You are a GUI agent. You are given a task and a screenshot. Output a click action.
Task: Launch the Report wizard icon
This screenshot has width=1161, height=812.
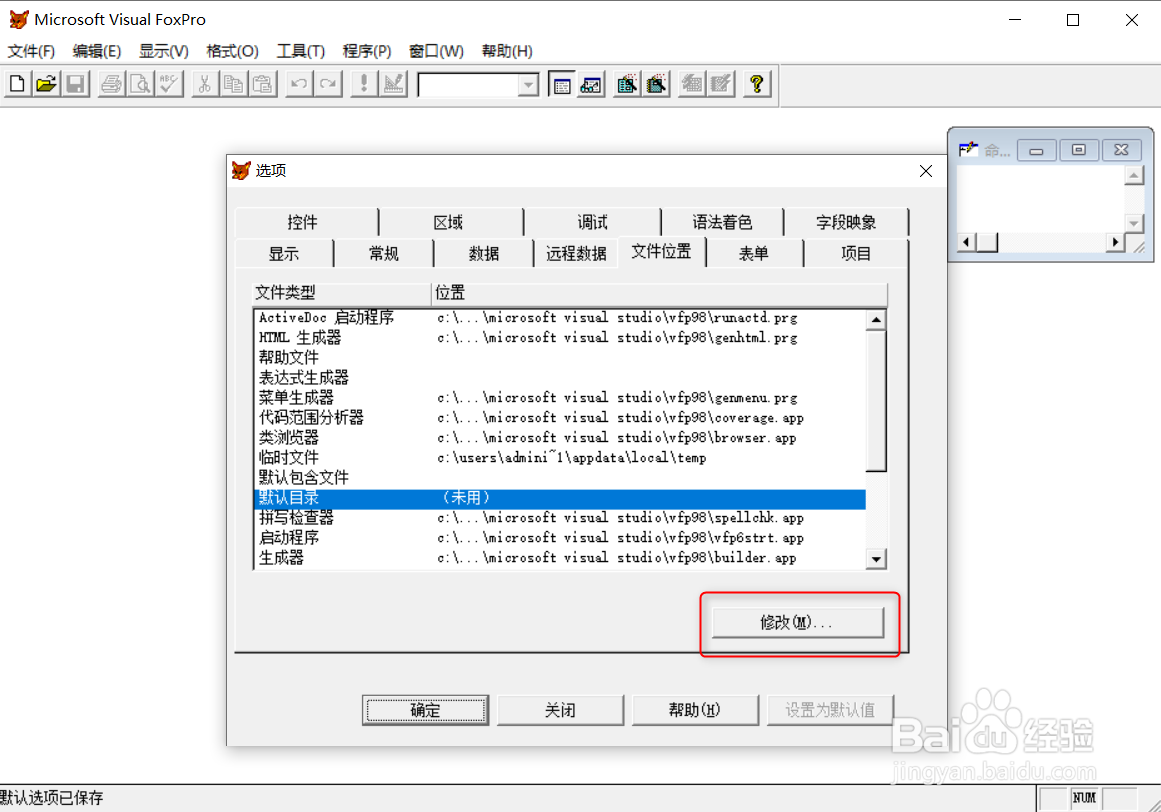click(656, 84)
